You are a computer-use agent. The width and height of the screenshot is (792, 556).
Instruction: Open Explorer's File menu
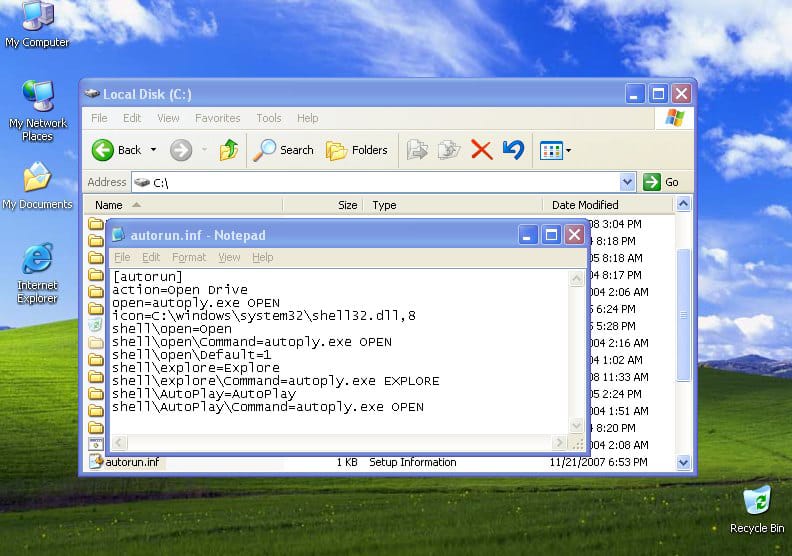99,118
